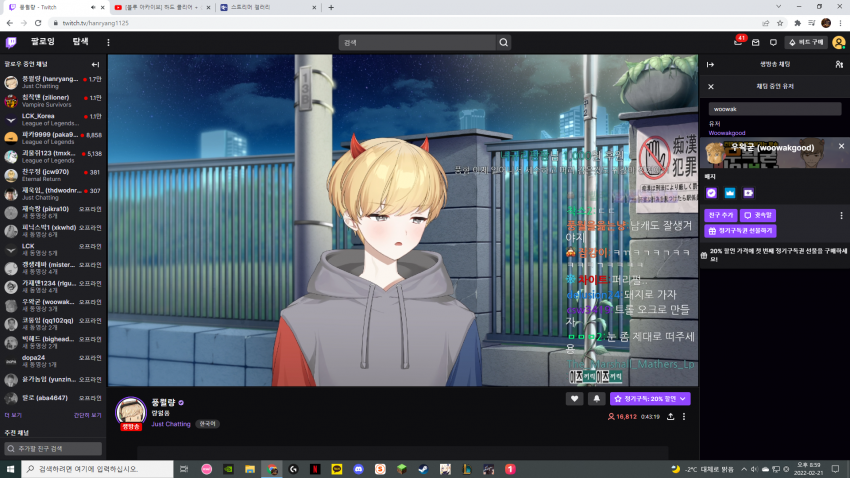Open the 팔로잉 (Following) tab
The height and width of the screenshot is (478, 850).
pos(43,42)
